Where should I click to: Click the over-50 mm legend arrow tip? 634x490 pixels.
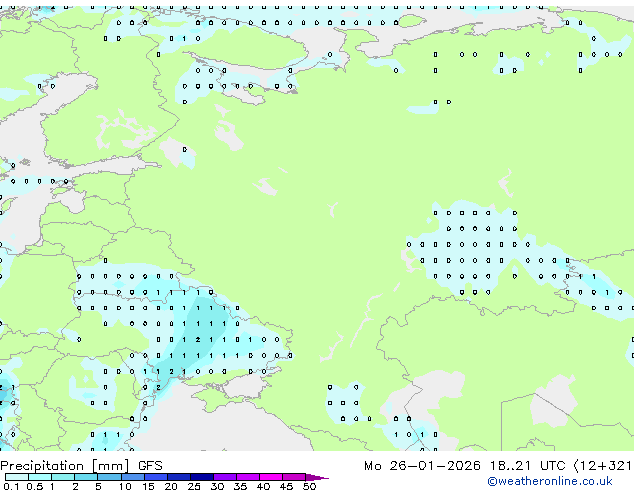click(317, 478)
